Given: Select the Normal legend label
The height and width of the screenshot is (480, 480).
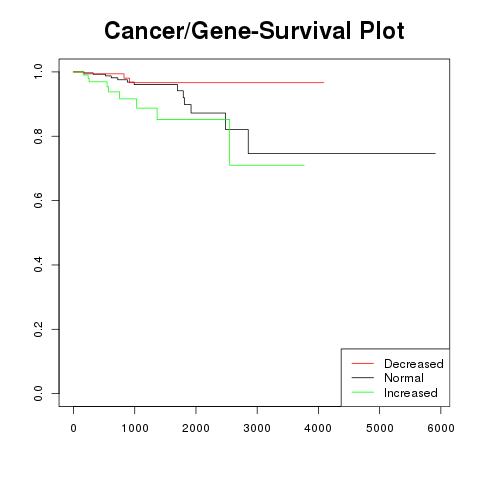Looking at the screenshot, I should (x=404, y=378).
